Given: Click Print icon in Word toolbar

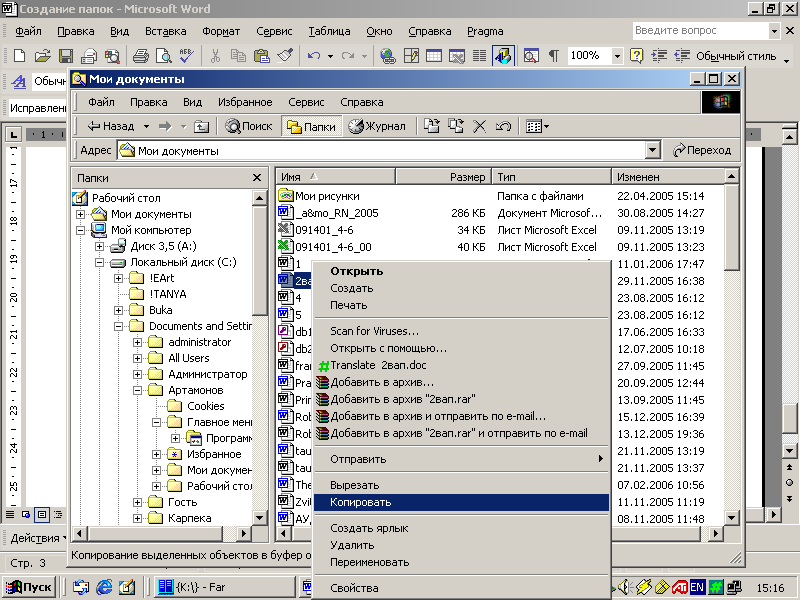Looking at the screenshot, I should click(140, 56).
